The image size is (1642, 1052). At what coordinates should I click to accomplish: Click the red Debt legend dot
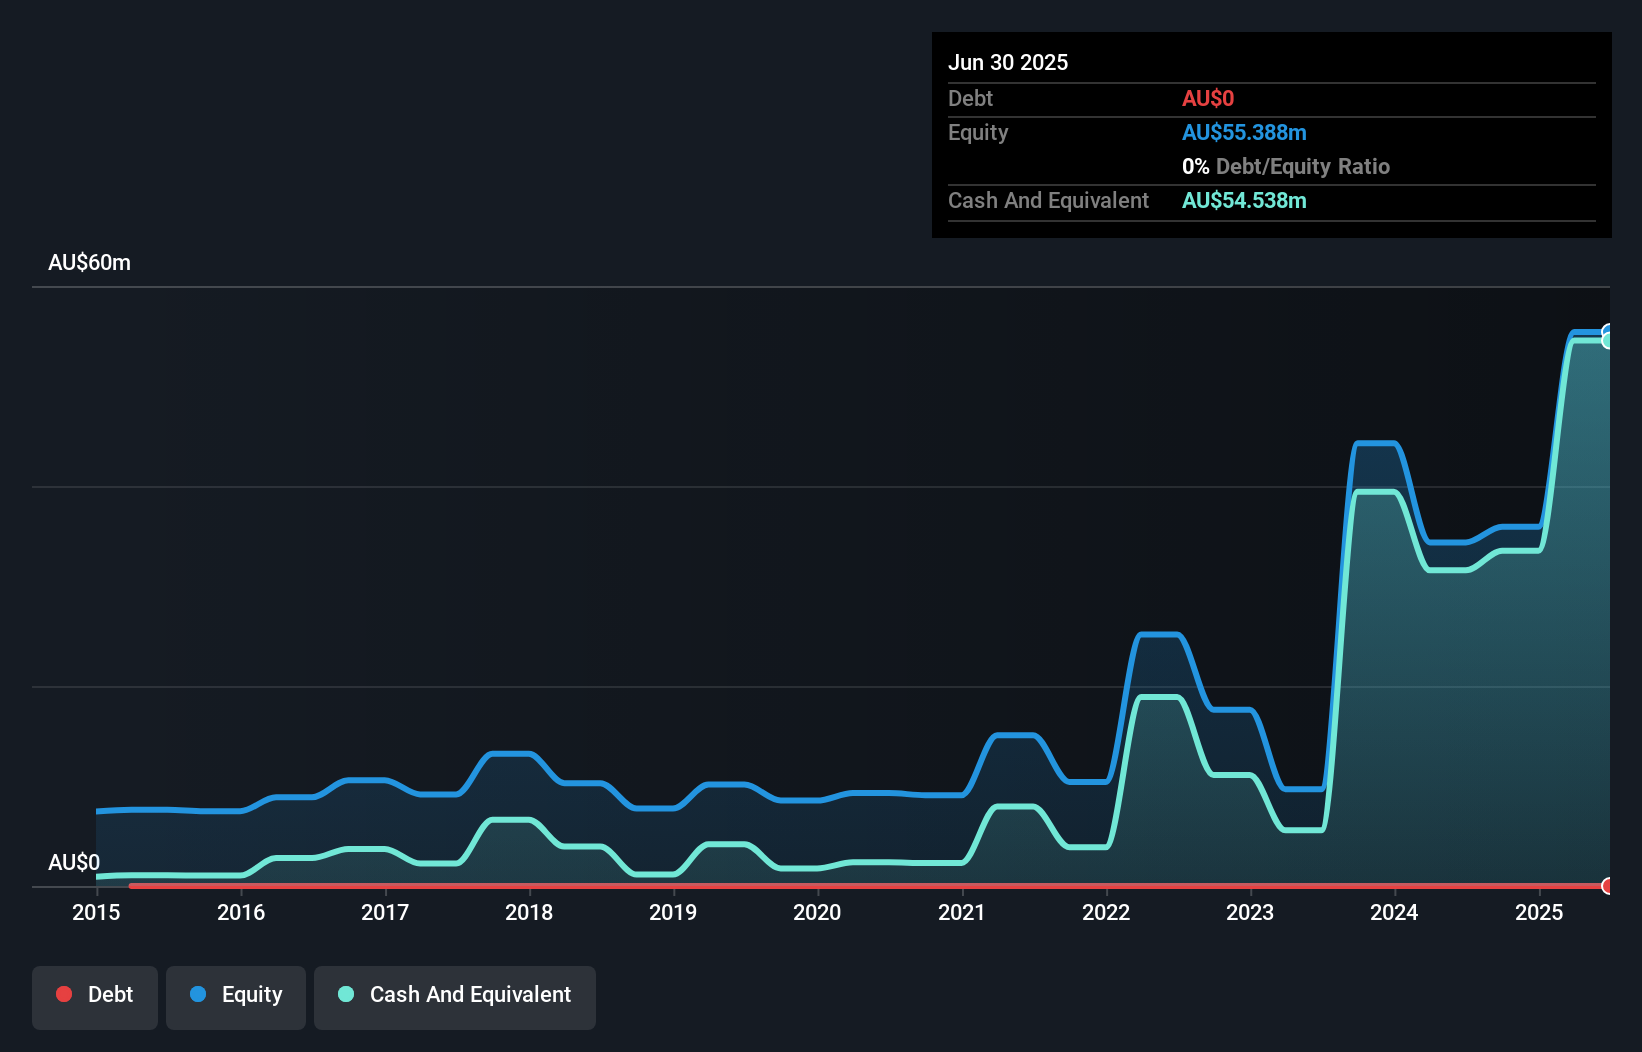coord(64,995)
